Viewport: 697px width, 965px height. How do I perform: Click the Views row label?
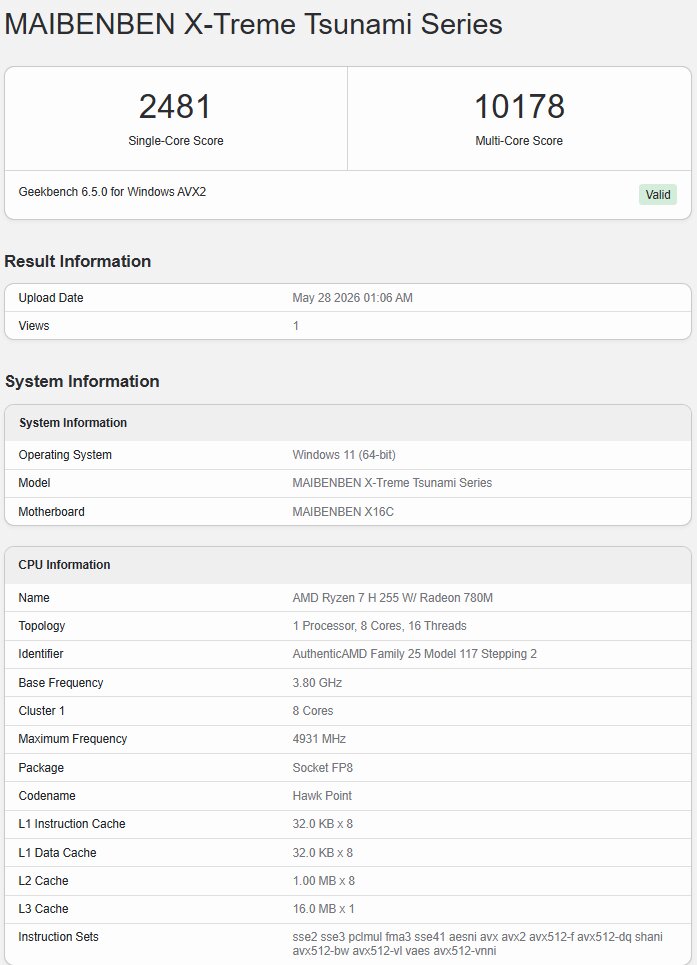click(x=34, y=326)
